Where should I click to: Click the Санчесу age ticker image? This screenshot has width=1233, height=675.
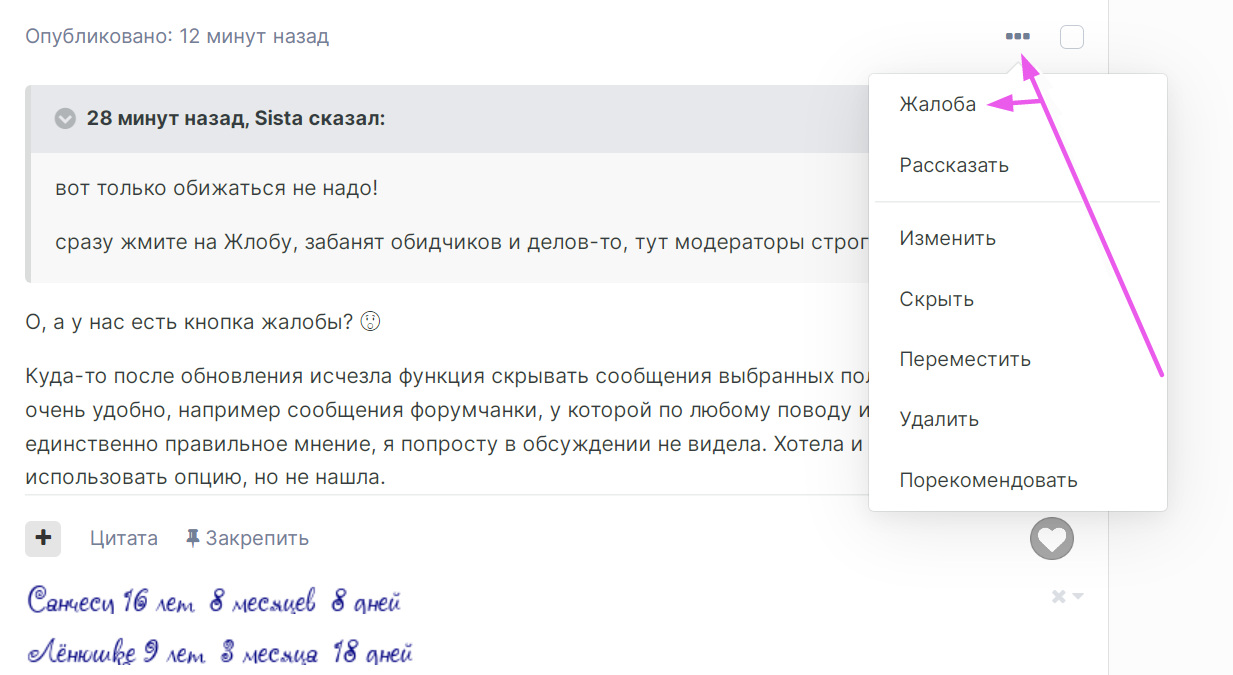214,601
